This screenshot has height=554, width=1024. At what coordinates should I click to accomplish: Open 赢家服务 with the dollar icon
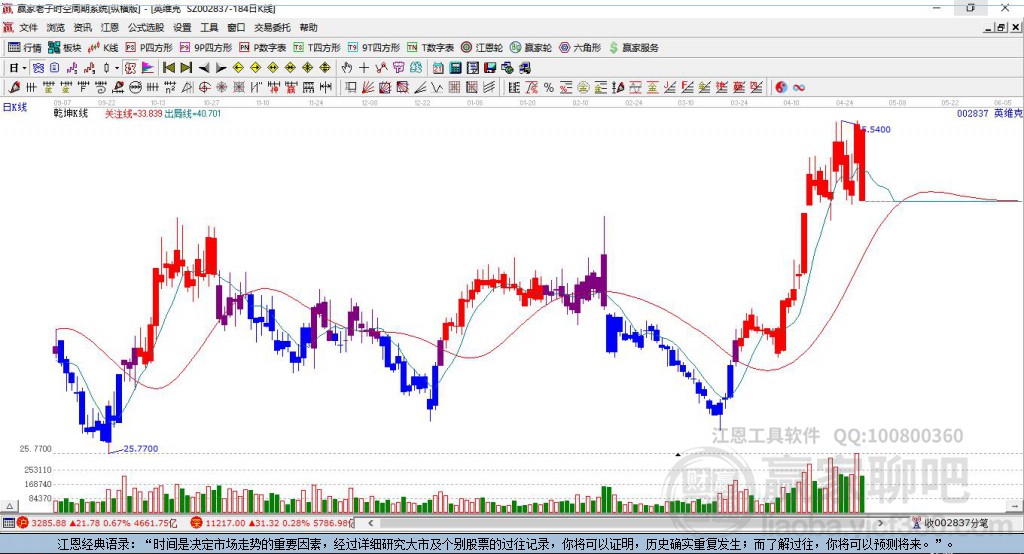point(633,48)
